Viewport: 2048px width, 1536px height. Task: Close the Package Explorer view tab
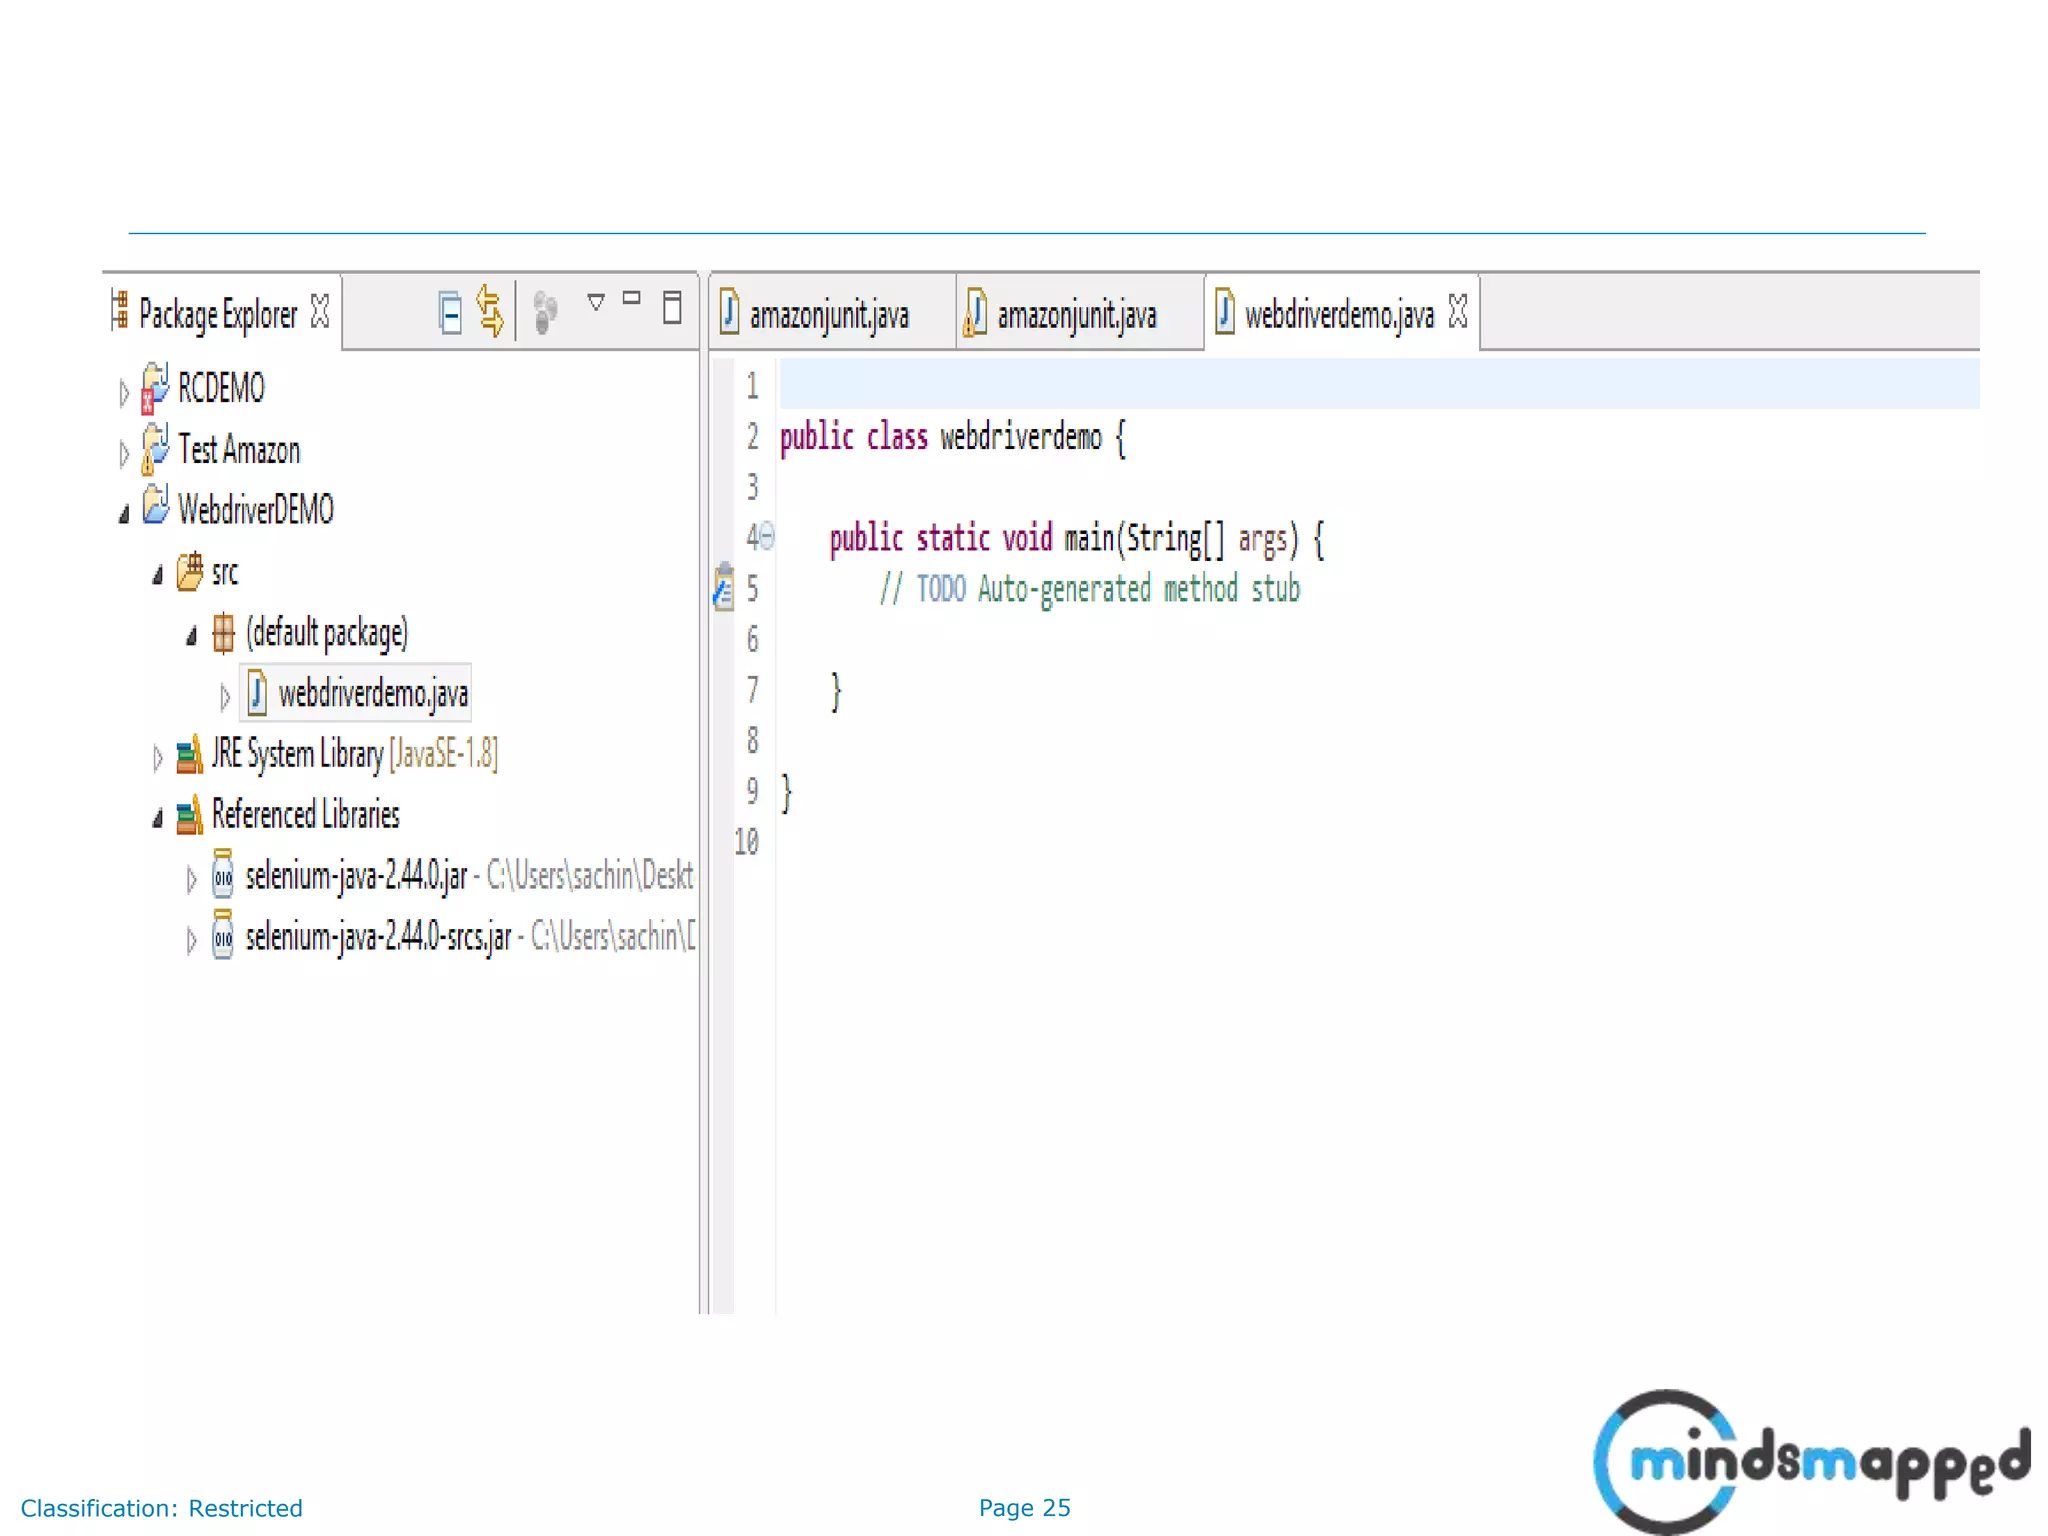pyautogui.click(x=320, y=311)
